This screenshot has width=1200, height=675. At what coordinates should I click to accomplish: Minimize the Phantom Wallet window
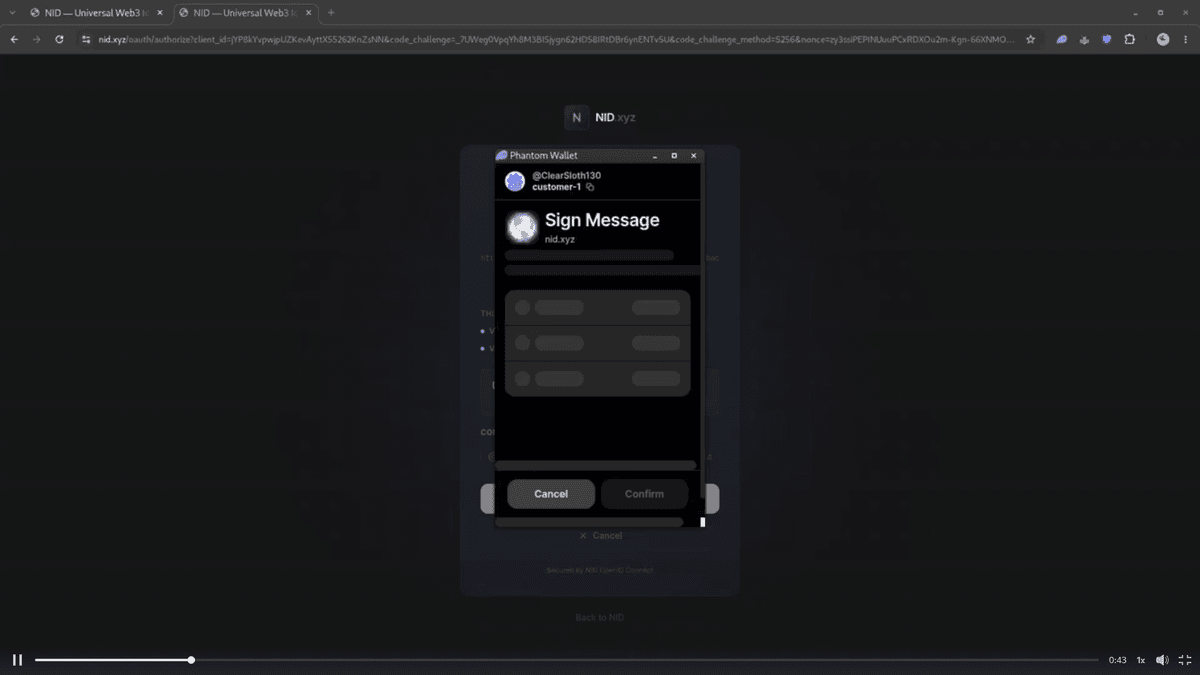pos(655,156)
